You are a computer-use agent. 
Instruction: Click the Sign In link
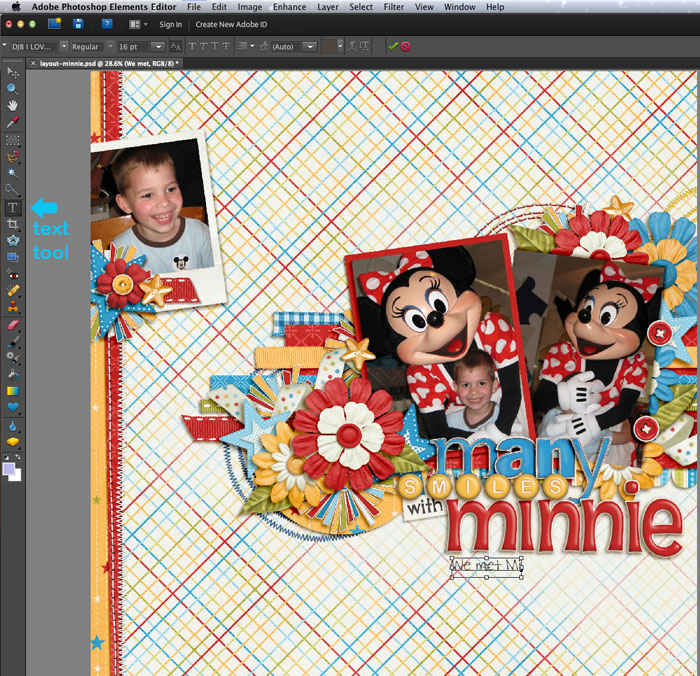171,25
